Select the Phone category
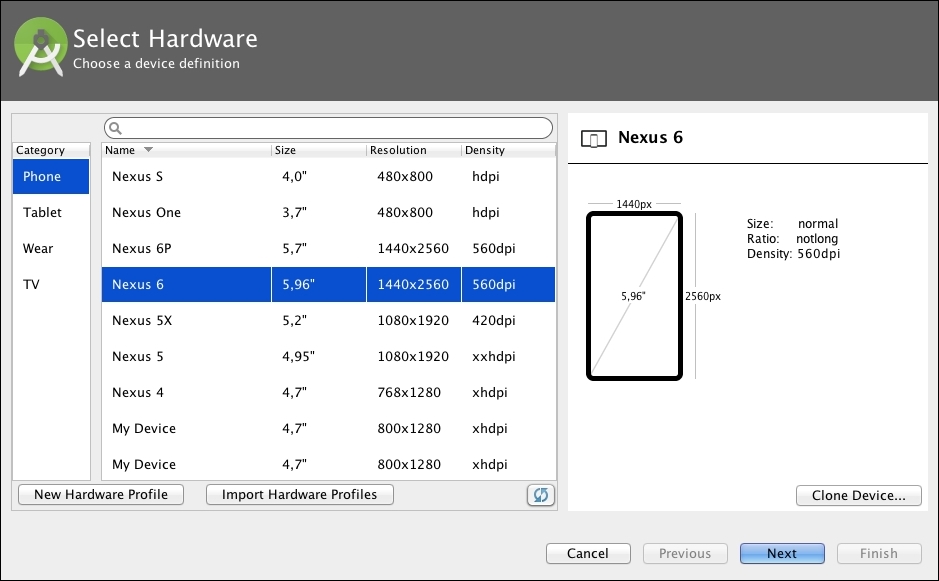 point(51,177)
